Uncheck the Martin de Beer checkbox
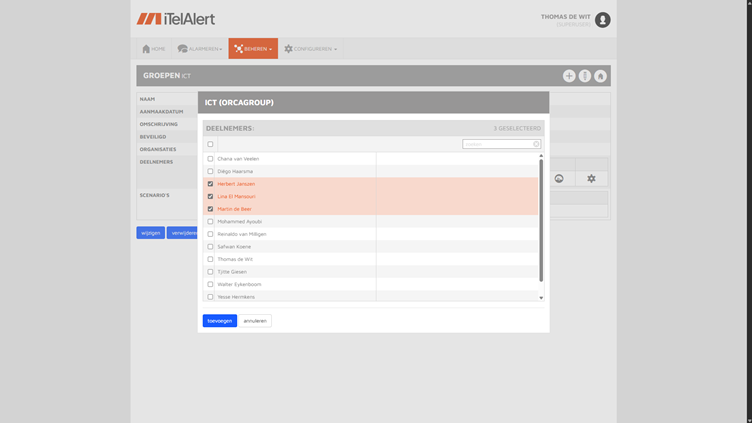 tap(210, 209)
